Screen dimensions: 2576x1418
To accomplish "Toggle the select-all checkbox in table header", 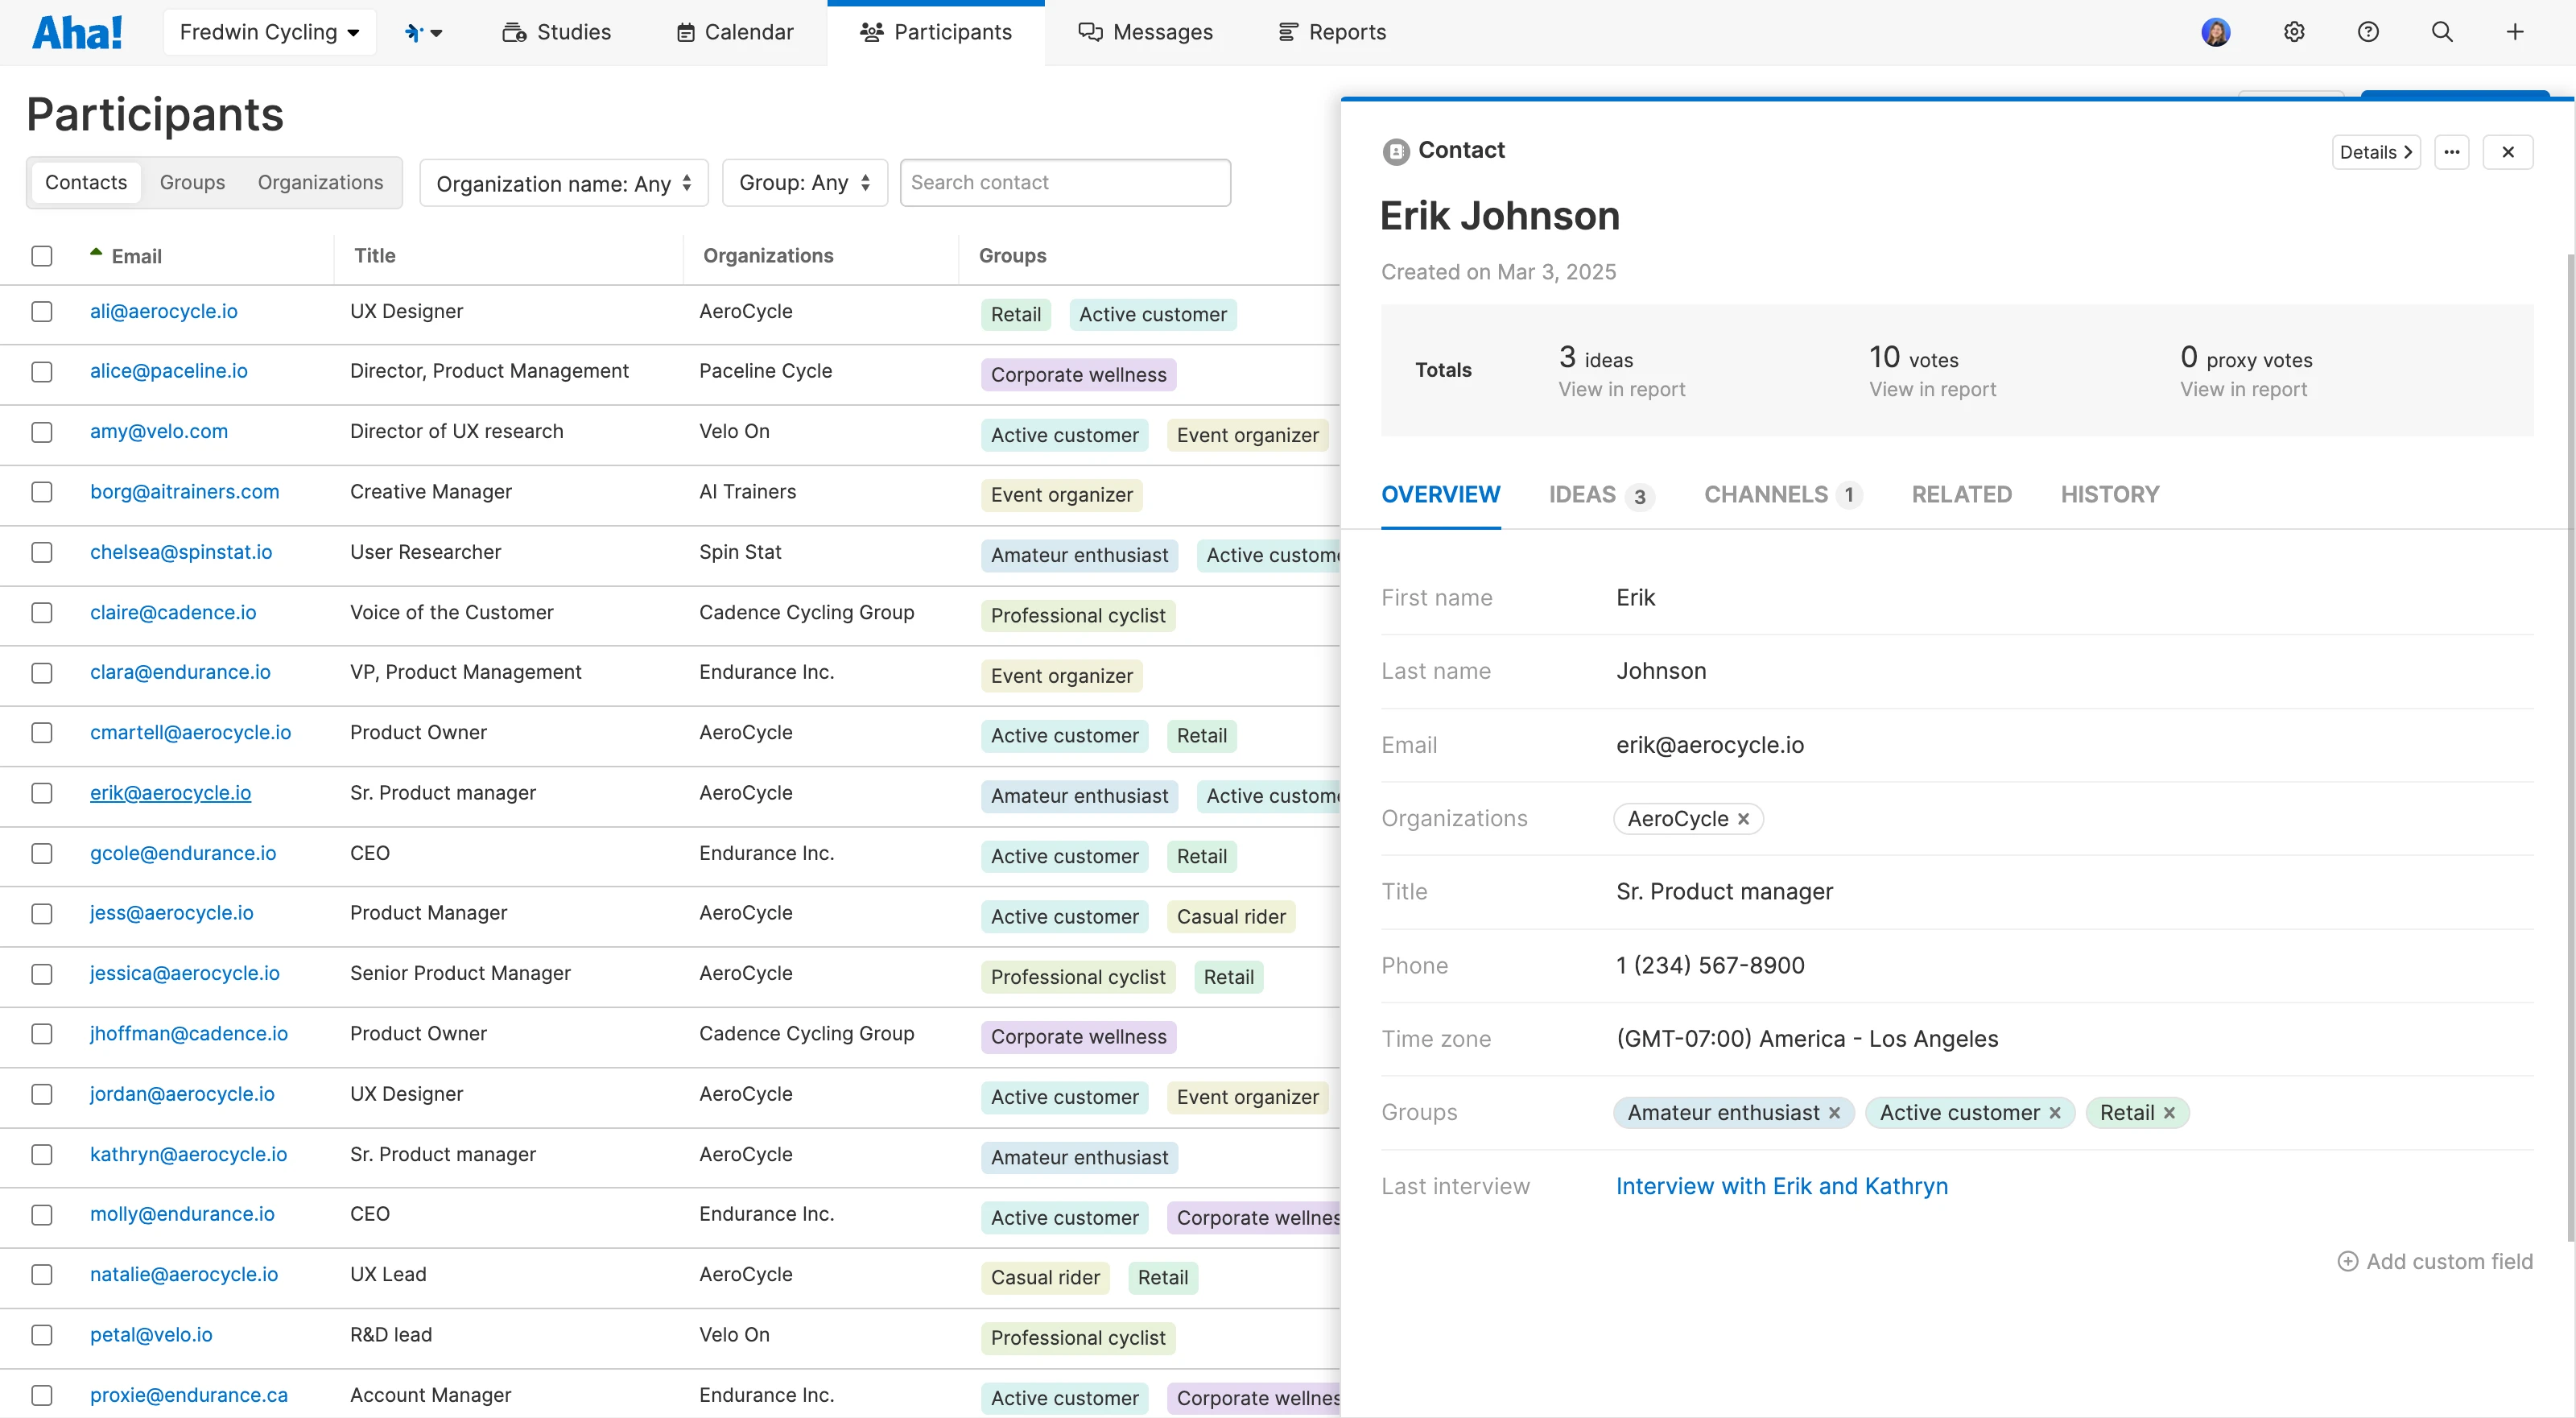I will pyautogui.click(x=41, y=256).
